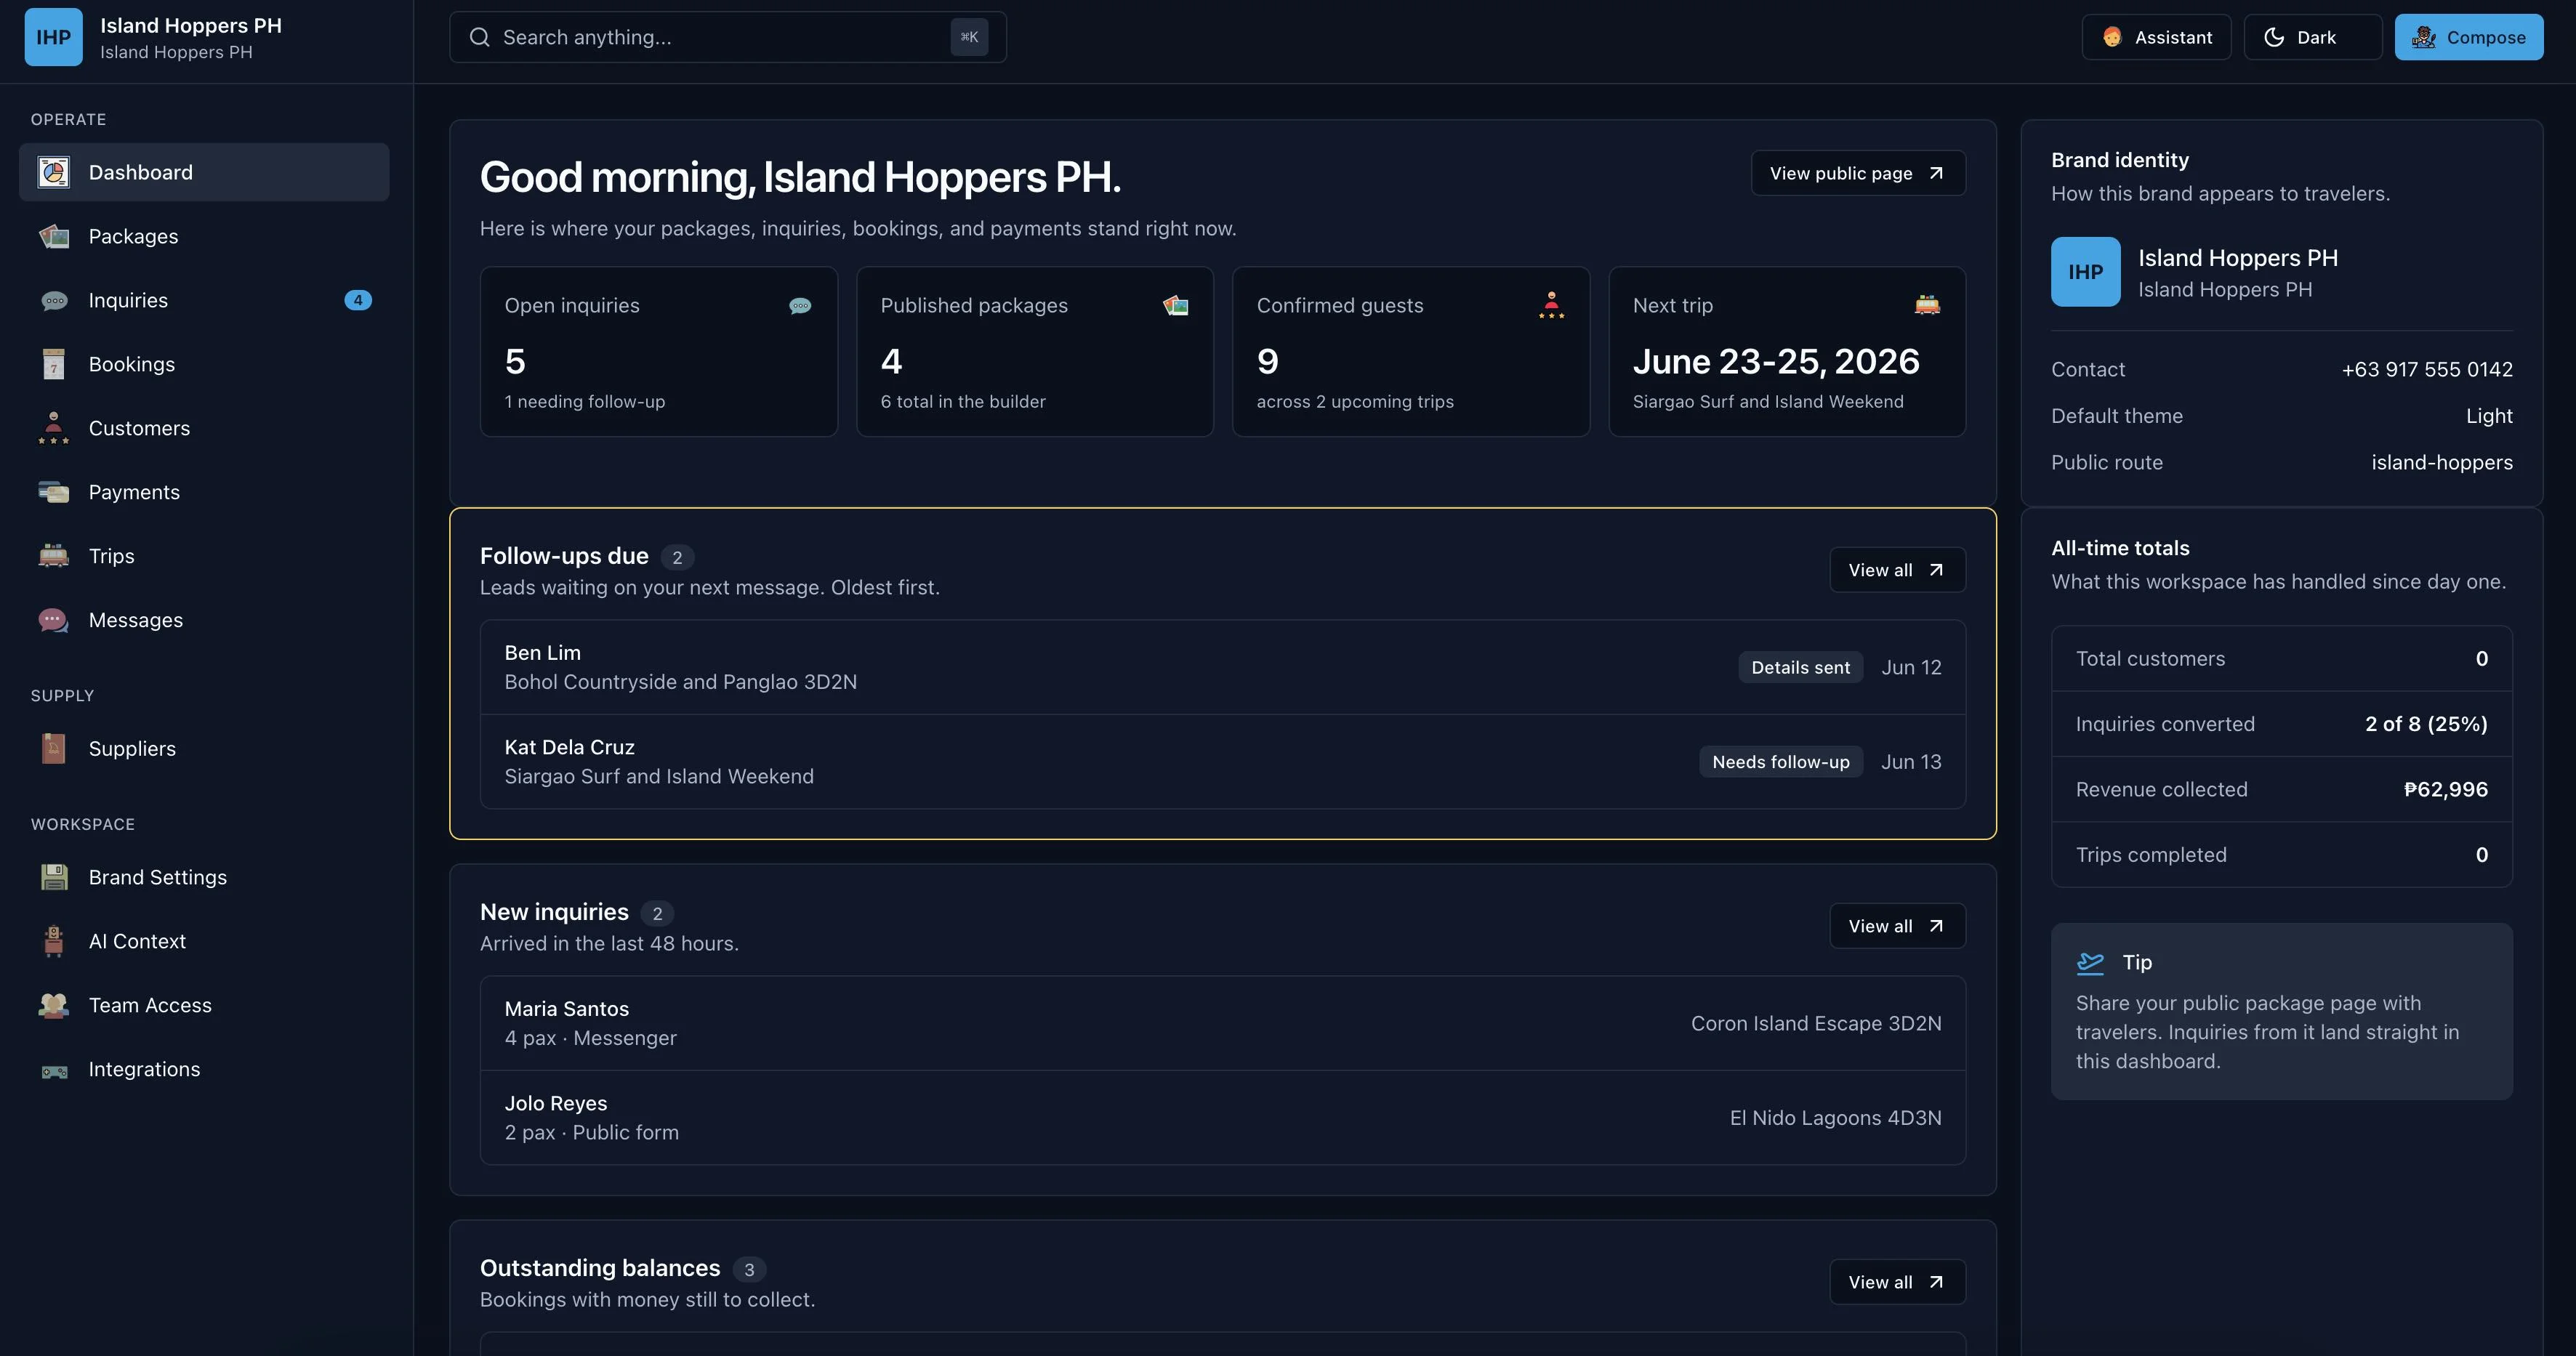Click the Search anything input field
The image size is (2576, 1356).
pos(728,37)
